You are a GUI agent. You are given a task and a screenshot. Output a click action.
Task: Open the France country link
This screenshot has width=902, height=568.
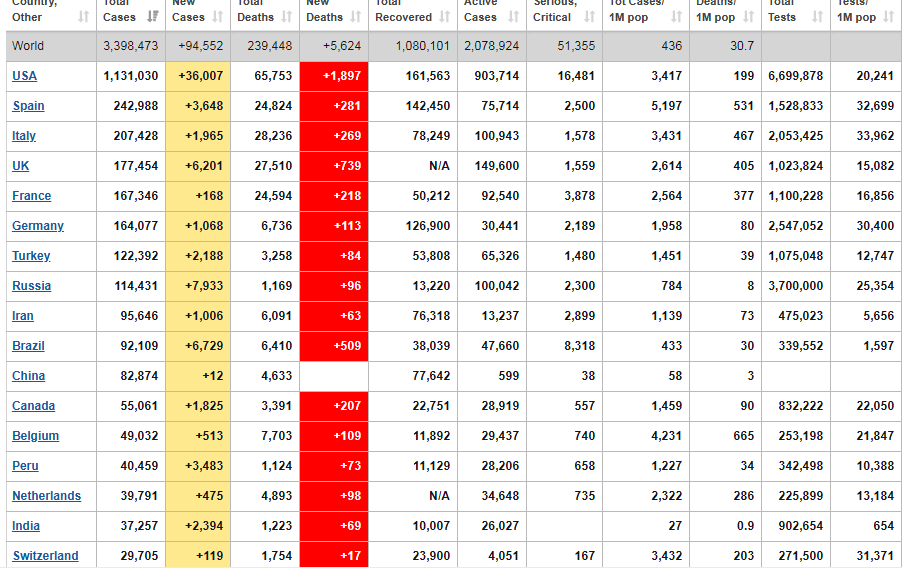(32, 196)
